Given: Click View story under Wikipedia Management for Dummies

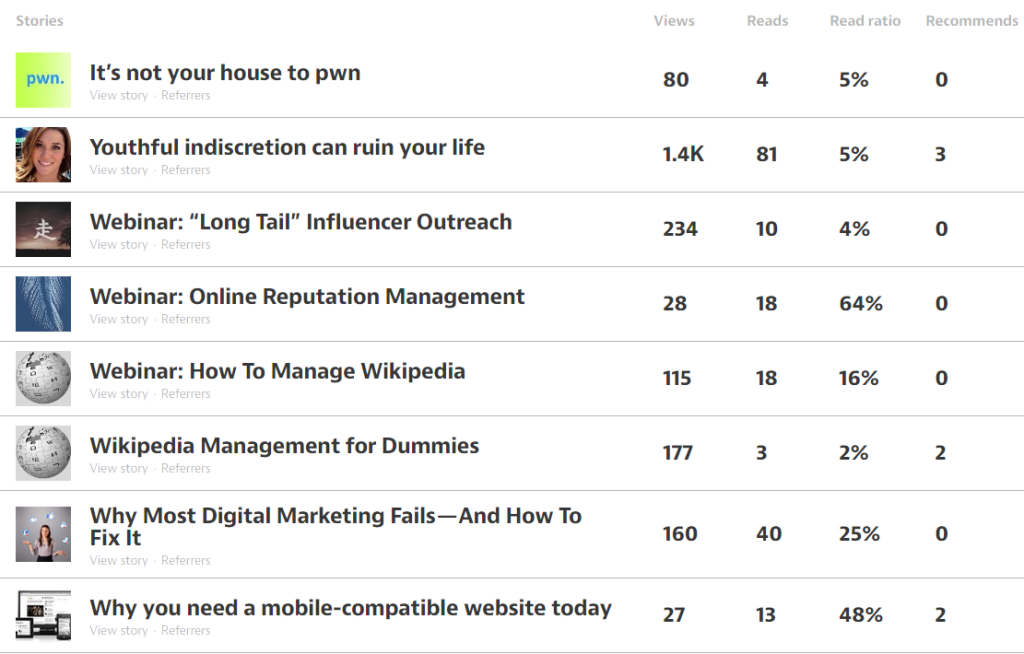Looking at the screenshot, I should pos(118,468).
